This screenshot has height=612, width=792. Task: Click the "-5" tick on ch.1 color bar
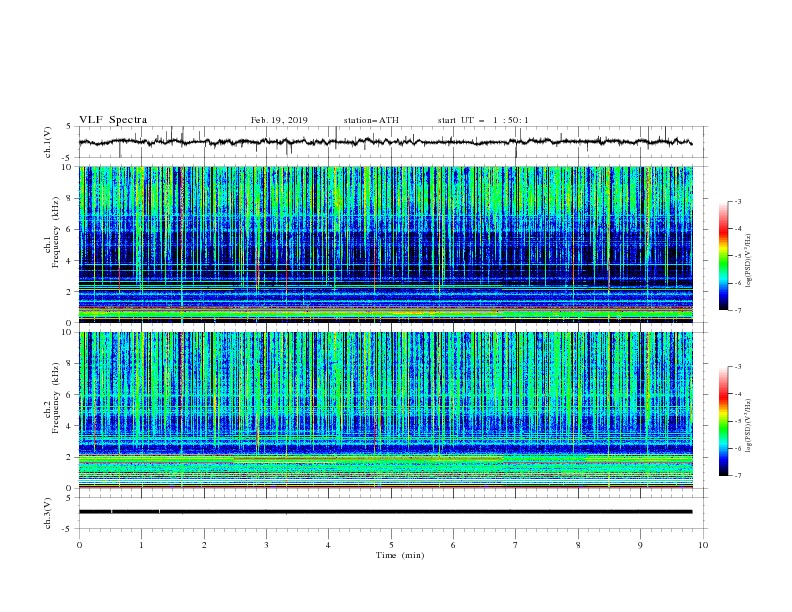[x=738, y=256]
